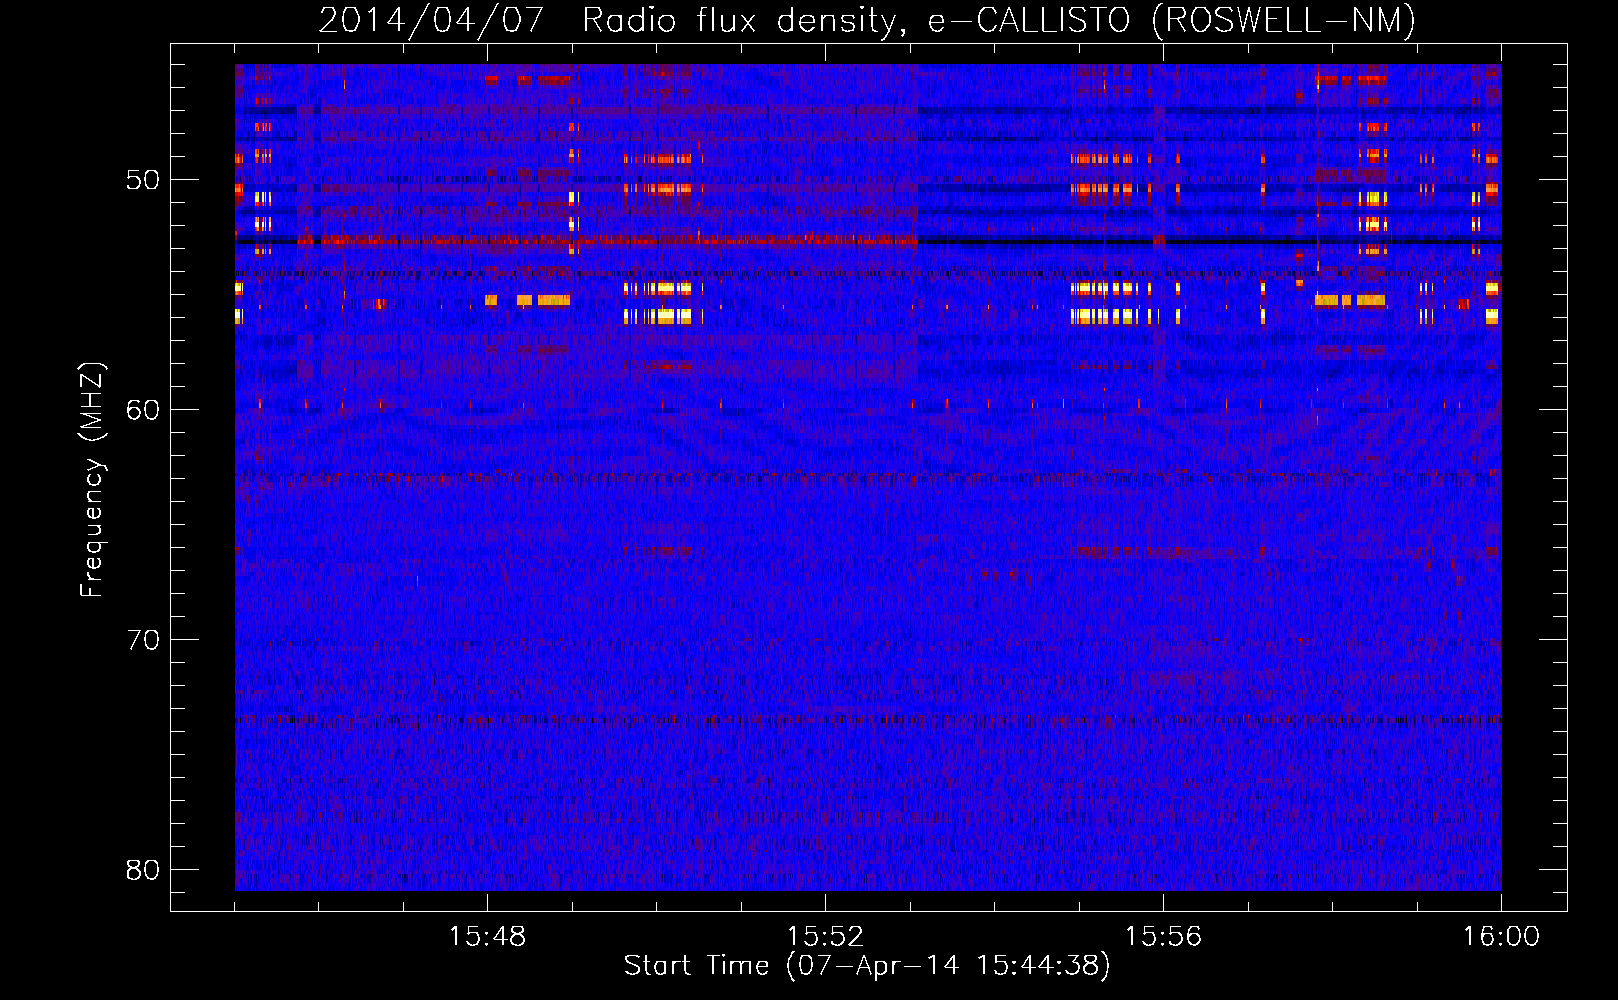Click the 70 frequency tick label
The width and height of the screenshot is (1618, 1000).
(143, 640)
